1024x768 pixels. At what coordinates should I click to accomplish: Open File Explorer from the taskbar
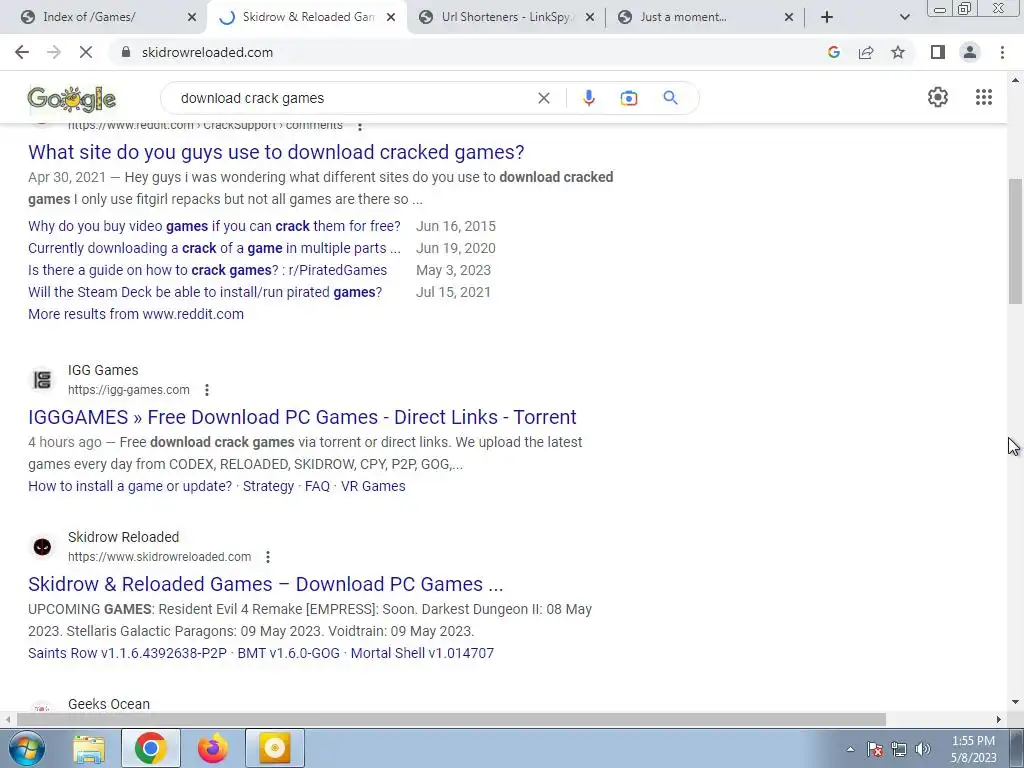pyautogui.click(x=89, y=749)
